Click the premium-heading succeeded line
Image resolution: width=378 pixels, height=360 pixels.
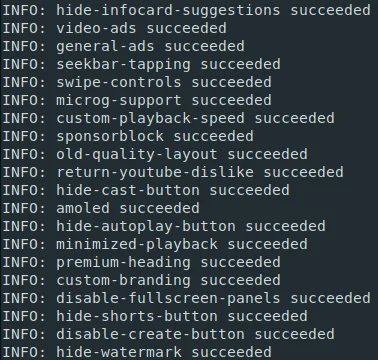(141, 262)
